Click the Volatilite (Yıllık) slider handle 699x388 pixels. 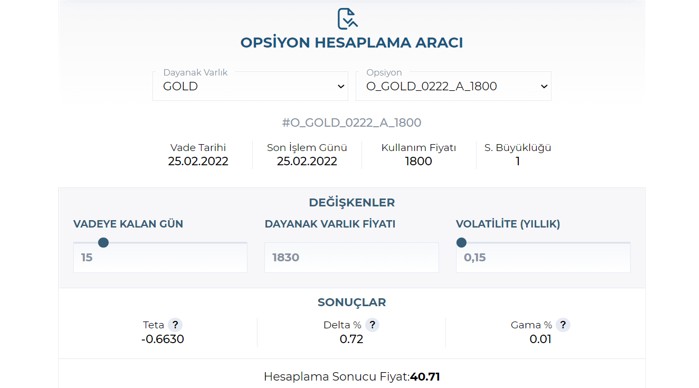point(461,243)
